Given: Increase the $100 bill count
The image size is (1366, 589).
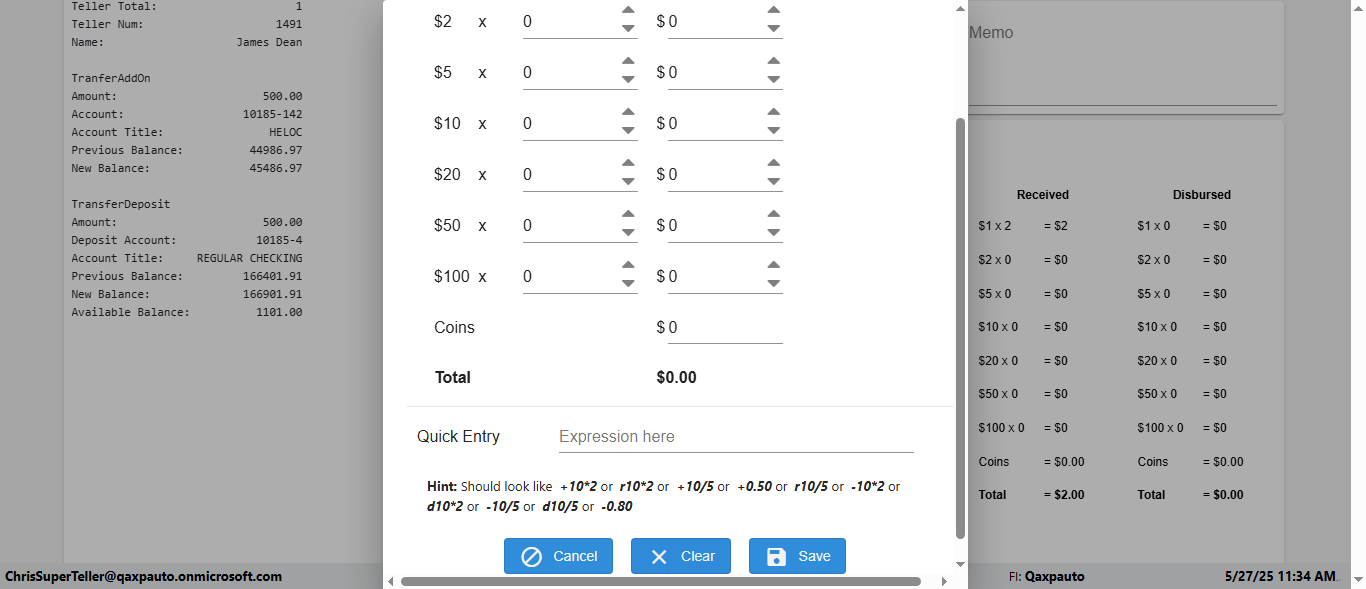Looking at the screenshot, I should click(628, 266).
